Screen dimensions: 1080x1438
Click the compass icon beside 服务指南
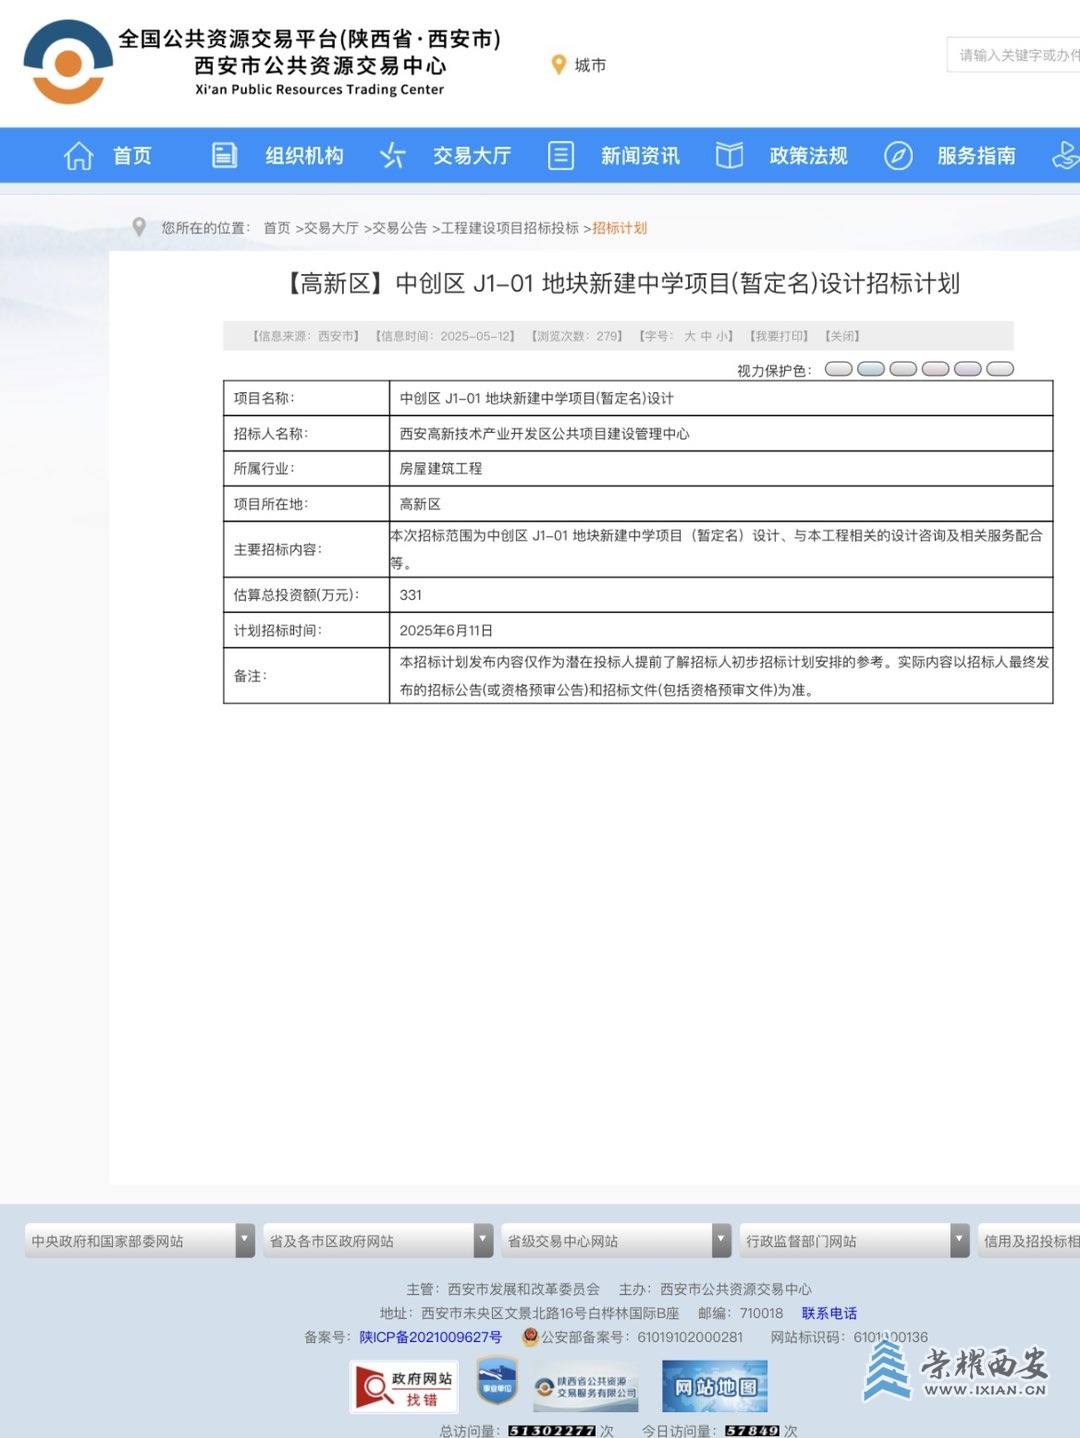coord(898,156)
